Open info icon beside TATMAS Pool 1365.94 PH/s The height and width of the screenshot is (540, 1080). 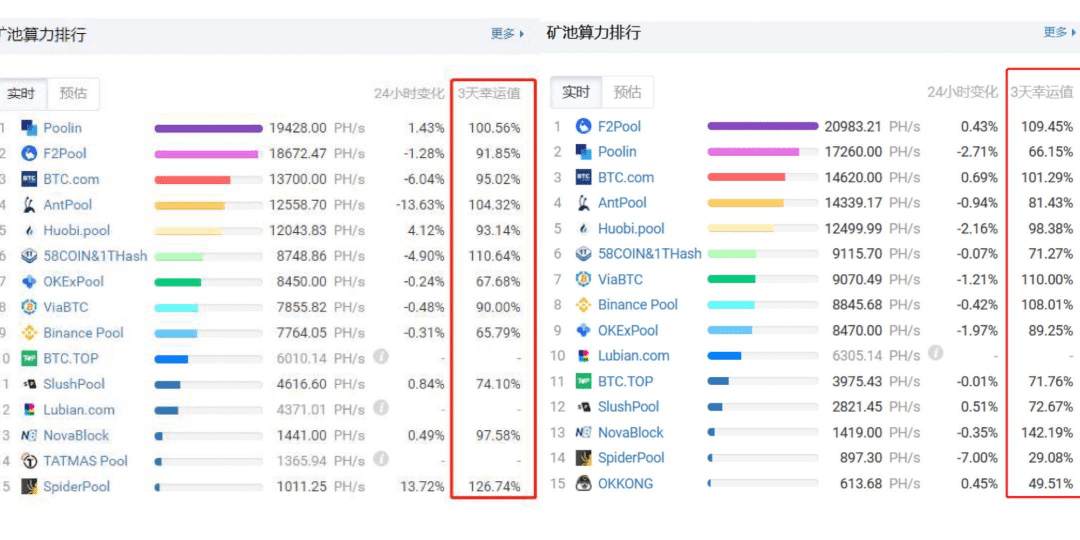(381, 459)
